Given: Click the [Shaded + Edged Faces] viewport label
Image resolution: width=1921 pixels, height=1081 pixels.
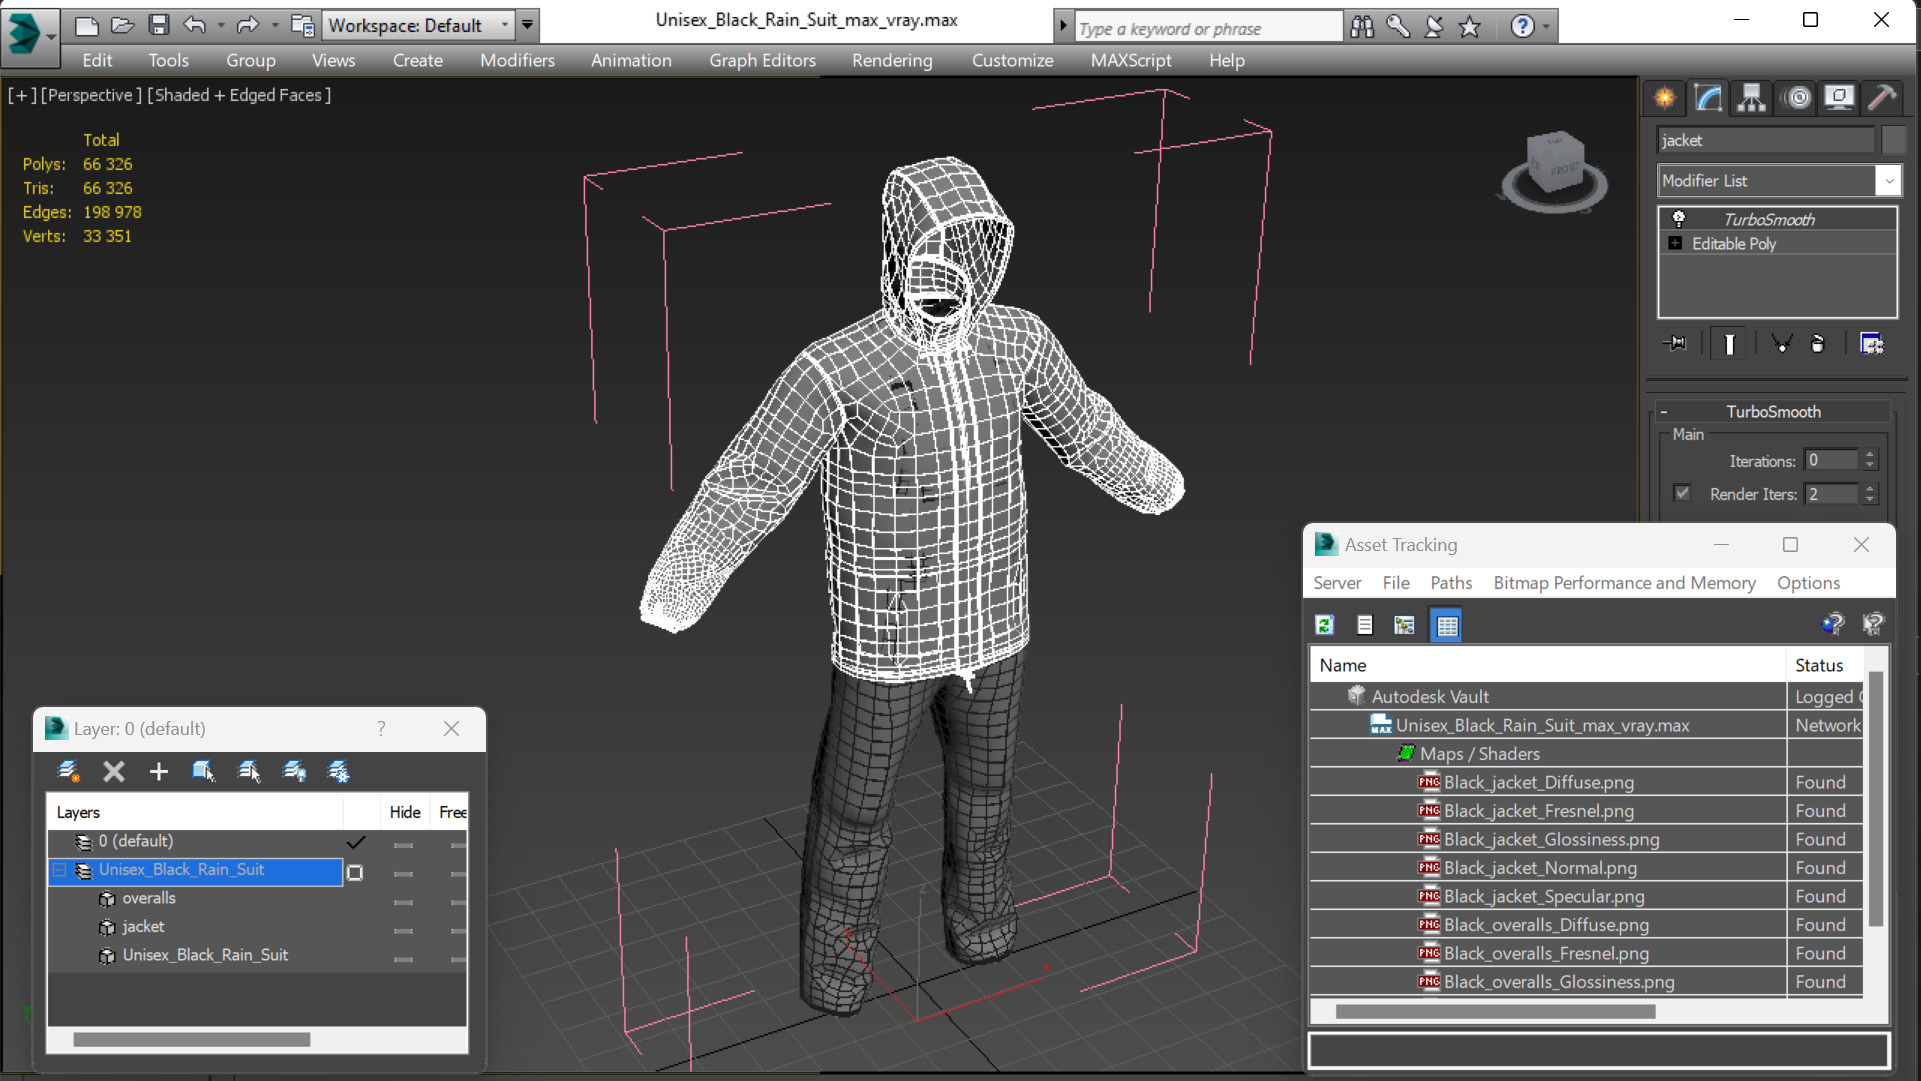Looking at the screenshot, I should tap(239, 95).
